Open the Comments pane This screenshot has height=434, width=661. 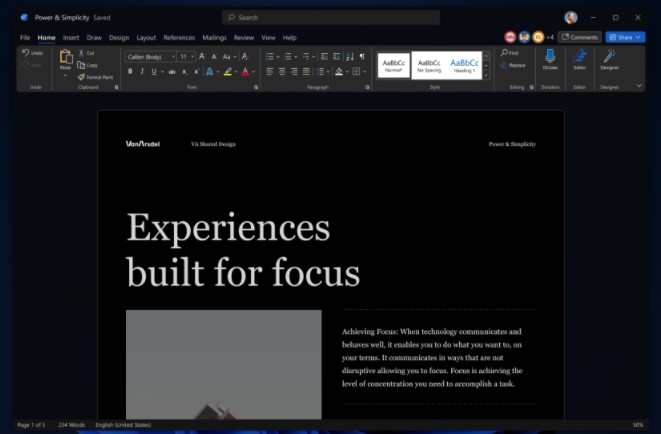tap(579, 37)
